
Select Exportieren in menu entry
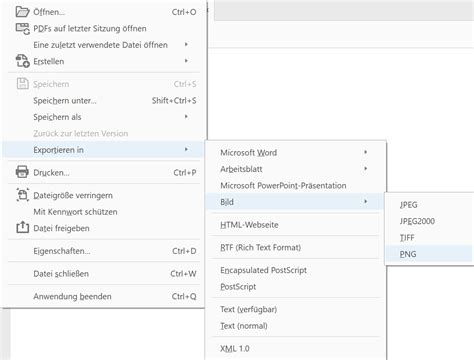[103, 150]
